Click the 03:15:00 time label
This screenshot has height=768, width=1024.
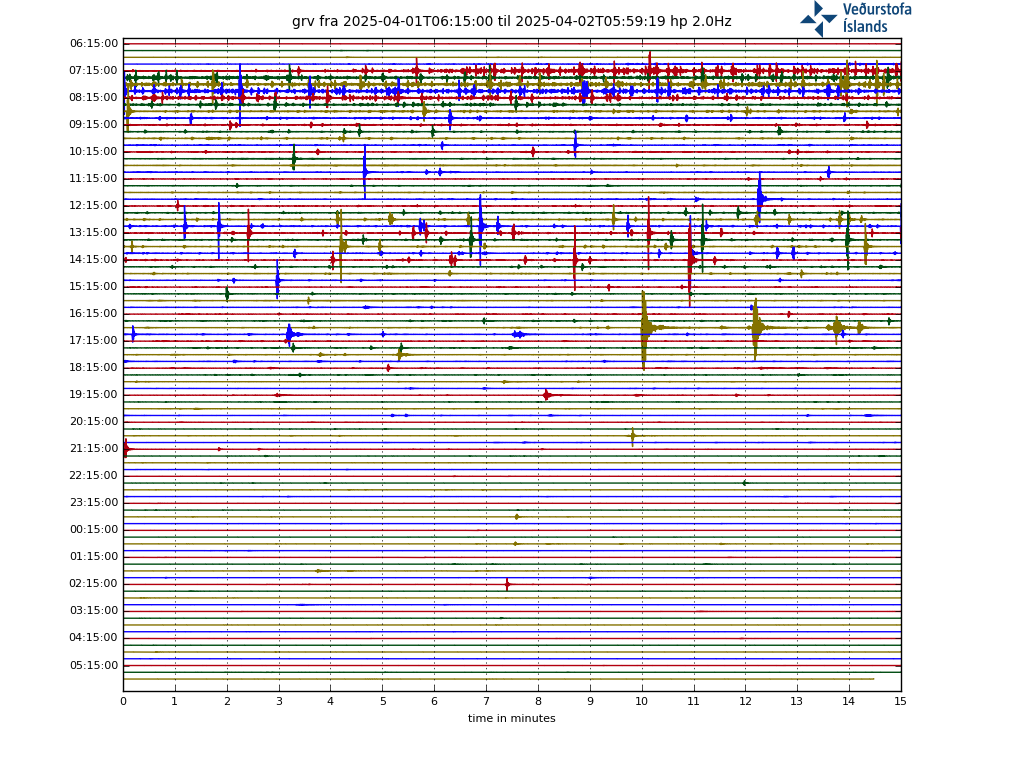coord(94,611)
